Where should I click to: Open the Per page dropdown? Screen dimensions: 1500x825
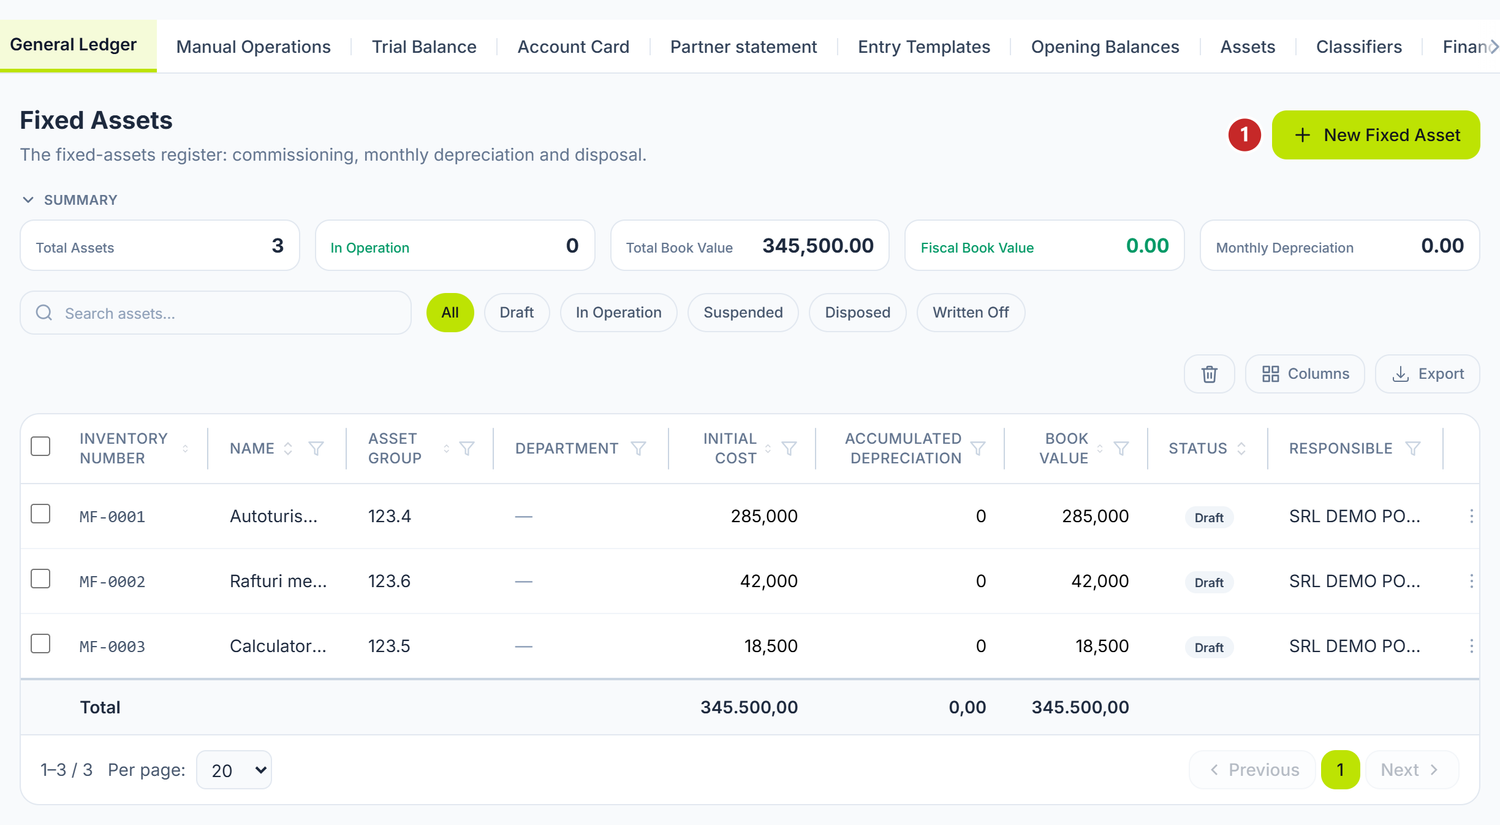pyautogui.click(x=234, y=770)
